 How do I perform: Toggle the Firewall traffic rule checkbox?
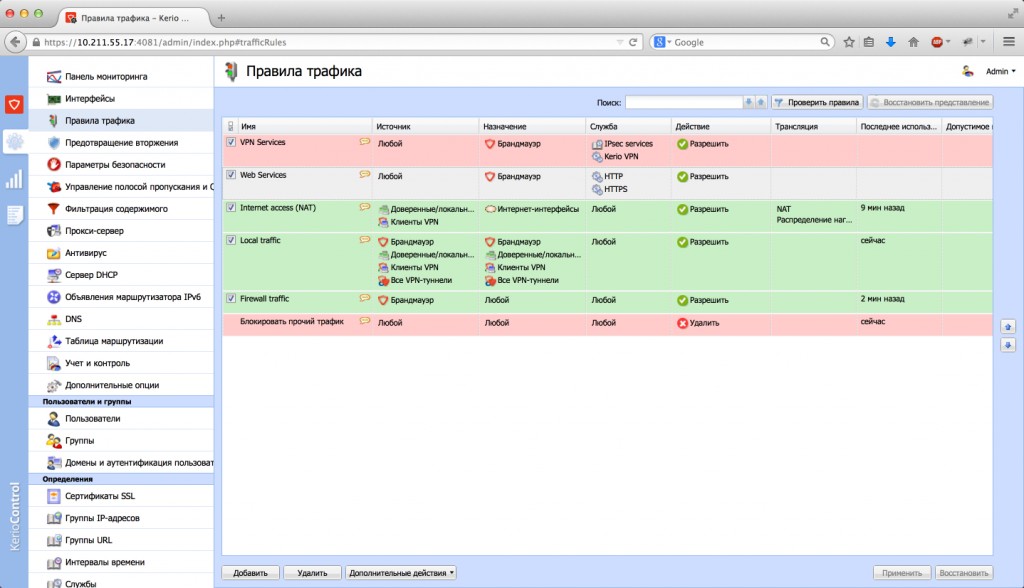pyautogui.click(x=231, y=298)
